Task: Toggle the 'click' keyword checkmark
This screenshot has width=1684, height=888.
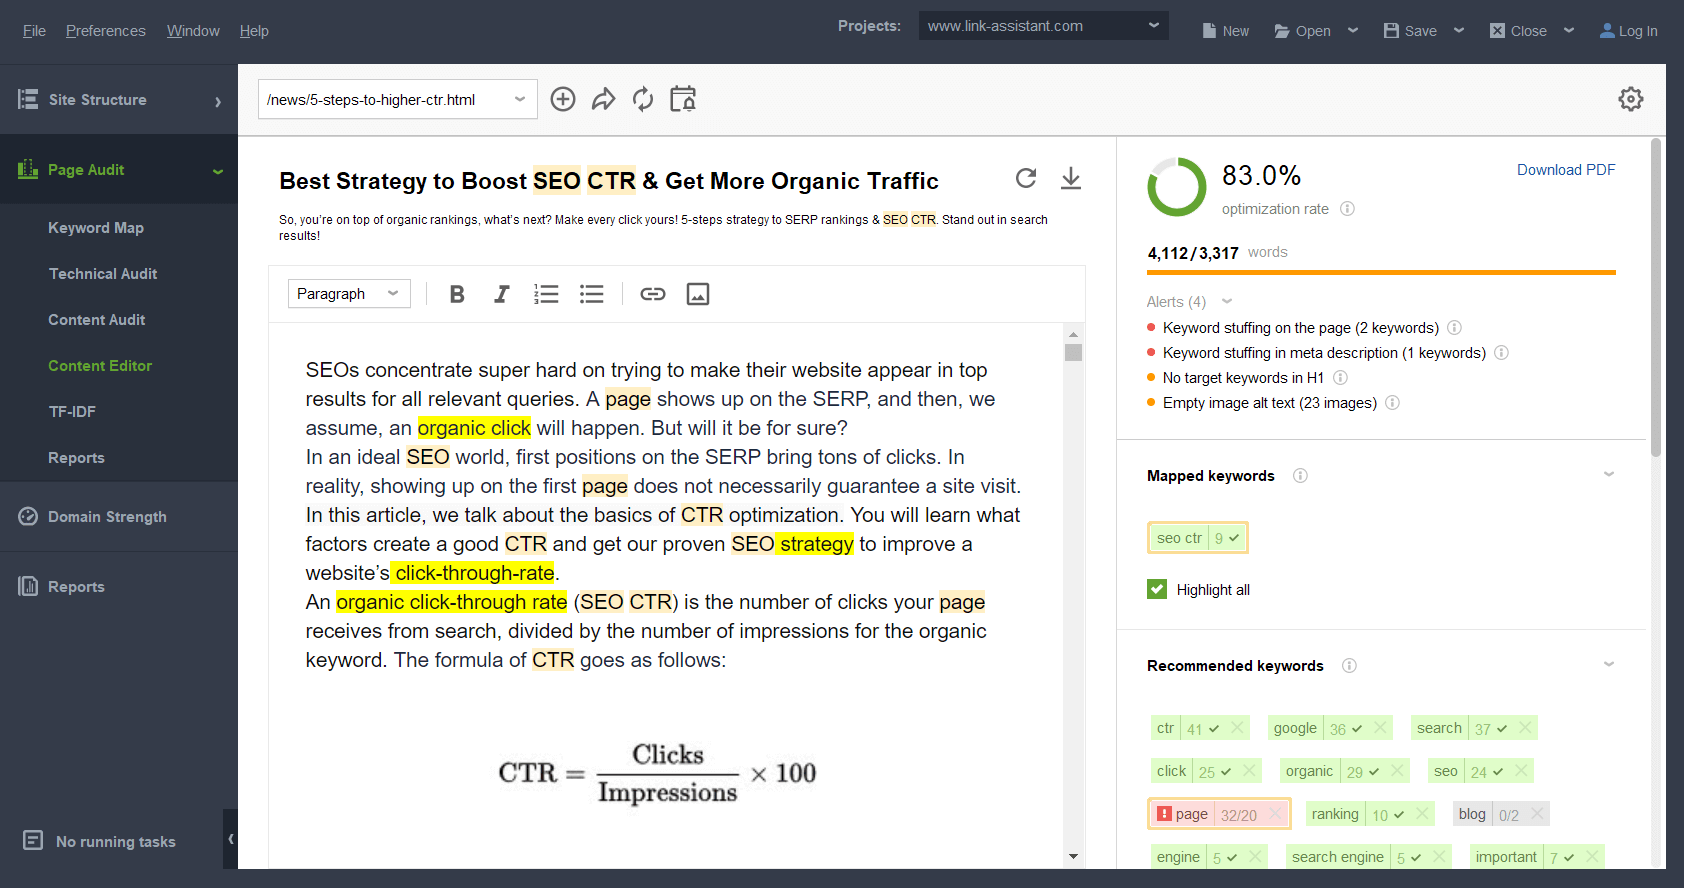Action: coord(1226,772)
